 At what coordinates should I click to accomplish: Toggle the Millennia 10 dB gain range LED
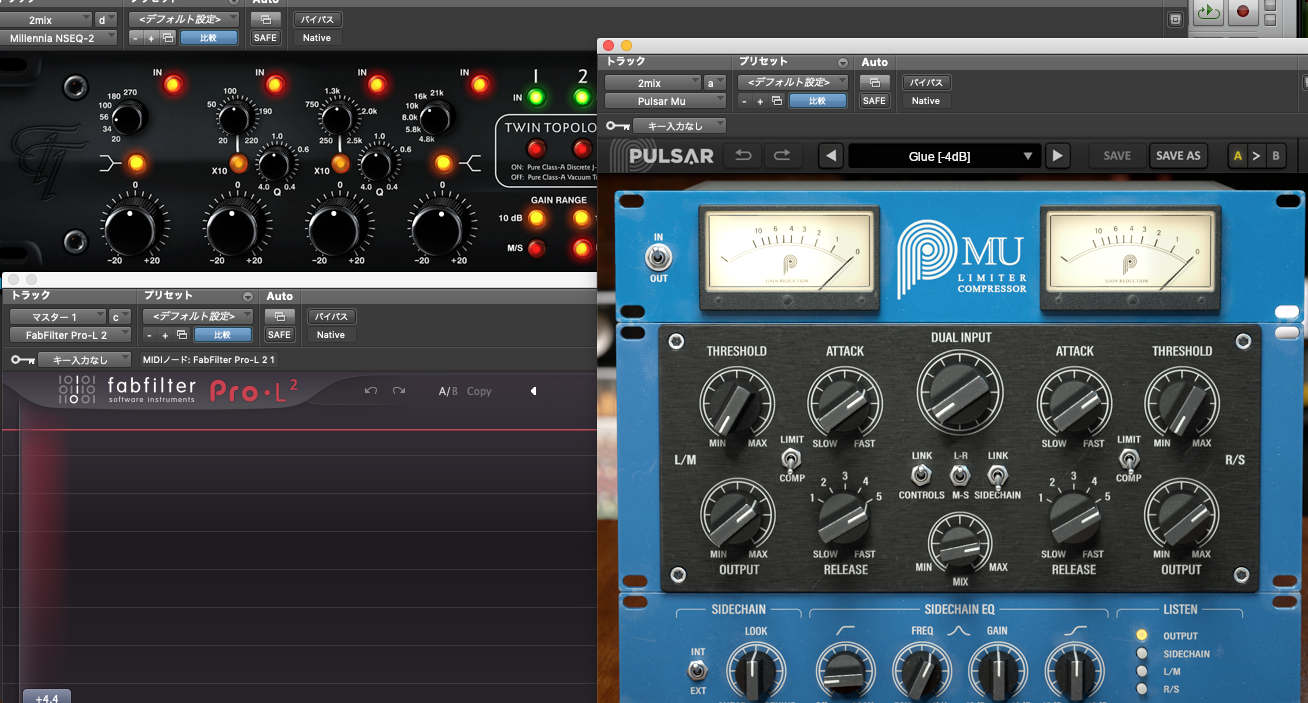(x=537, y=218)
